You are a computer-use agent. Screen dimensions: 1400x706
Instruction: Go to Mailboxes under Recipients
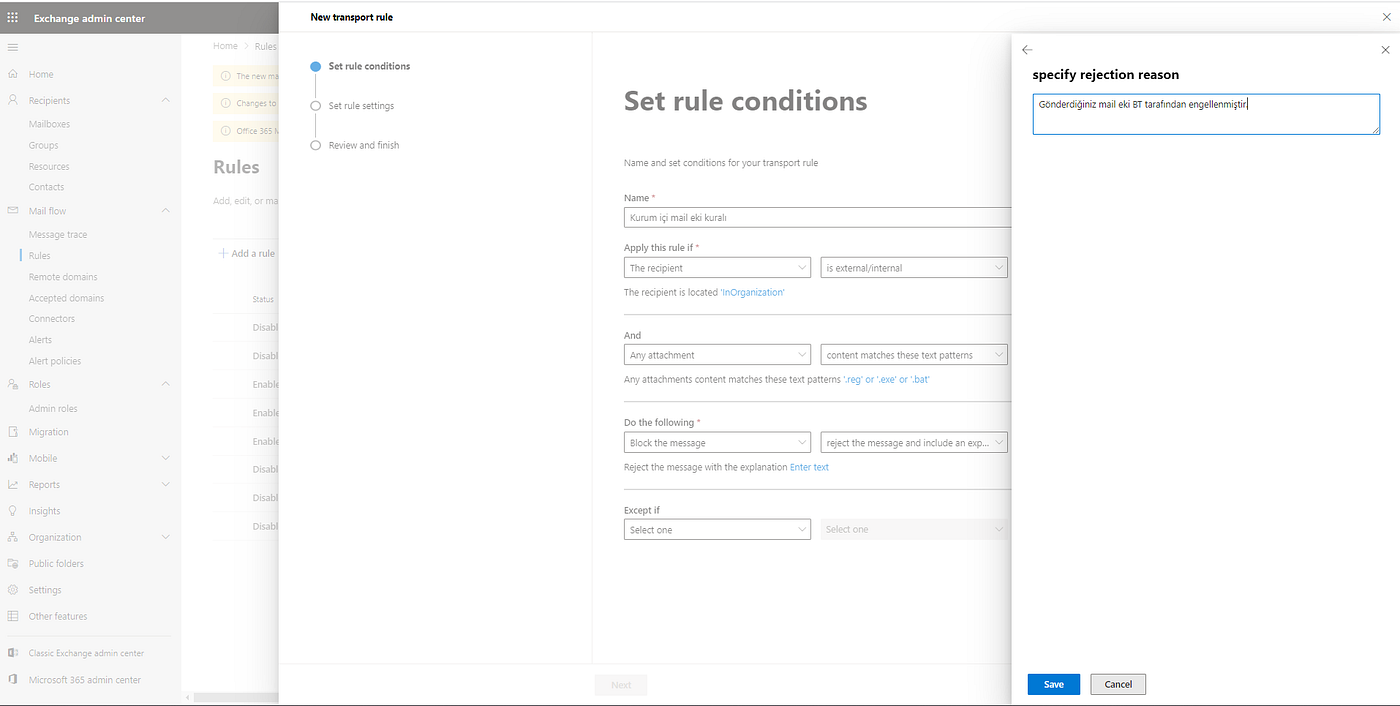(49, 124)
